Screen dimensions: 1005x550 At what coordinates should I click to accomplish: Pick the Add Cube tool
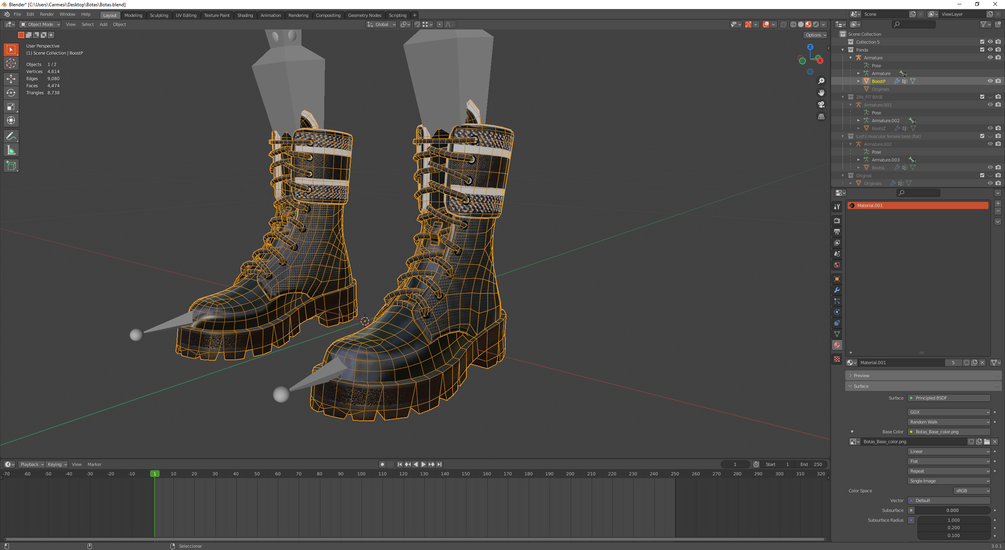tap(11, 165)
